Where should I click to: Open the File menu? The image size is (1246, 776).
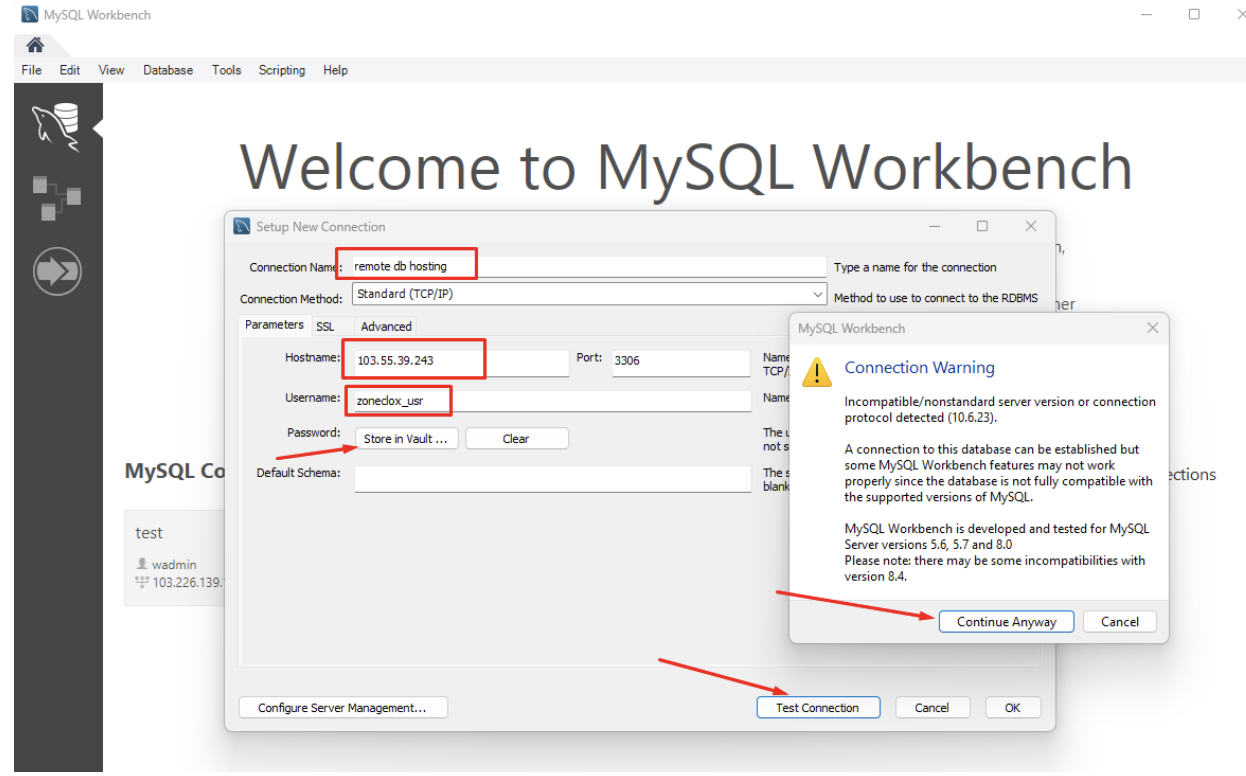point(32,70)
